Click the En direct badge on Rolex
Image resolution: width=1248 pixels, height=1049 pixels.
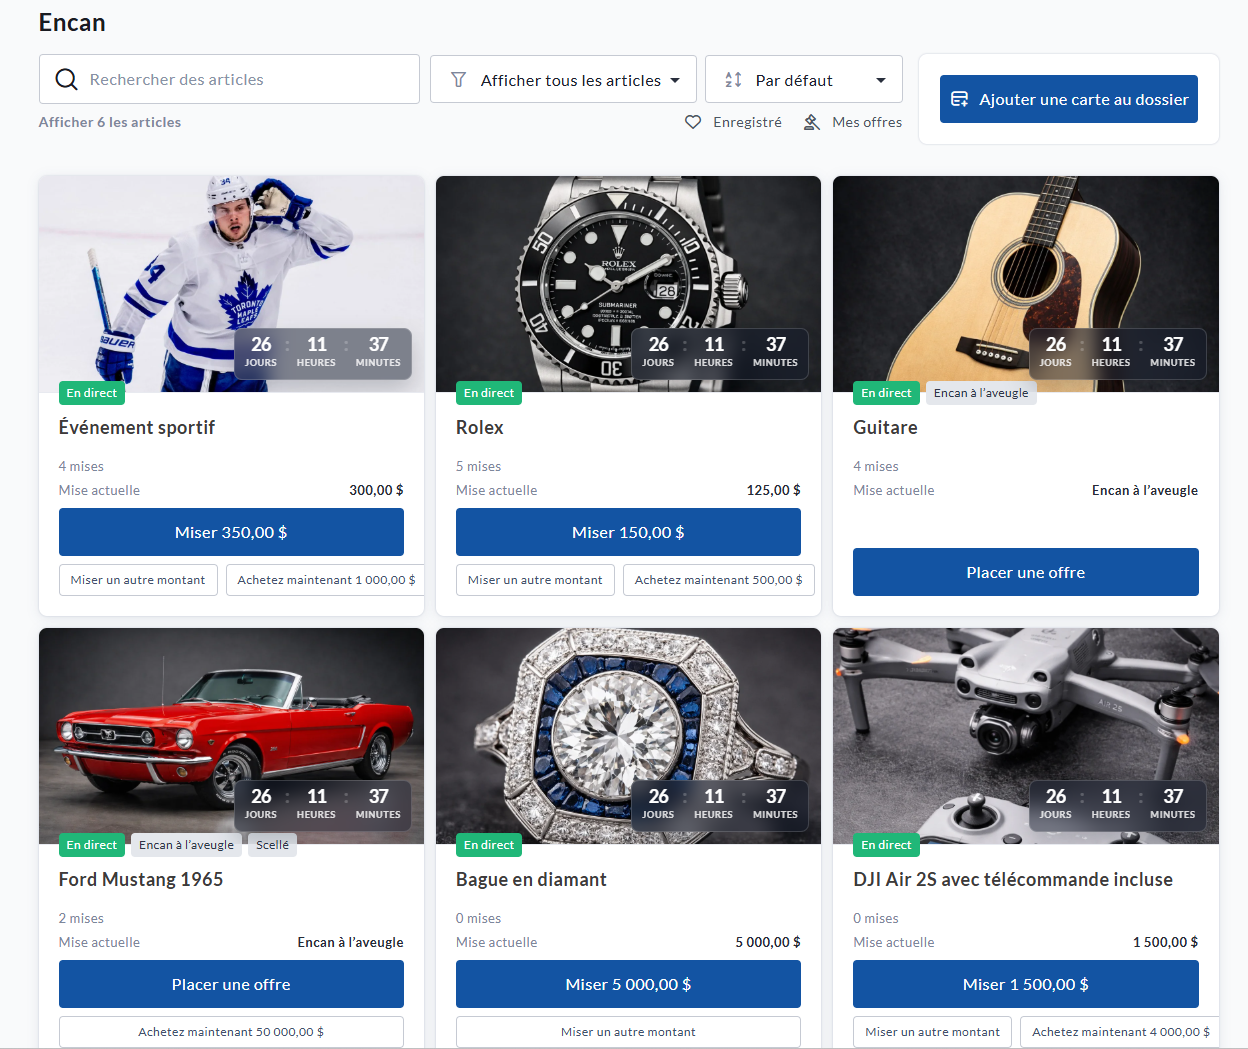coord(489,393)
